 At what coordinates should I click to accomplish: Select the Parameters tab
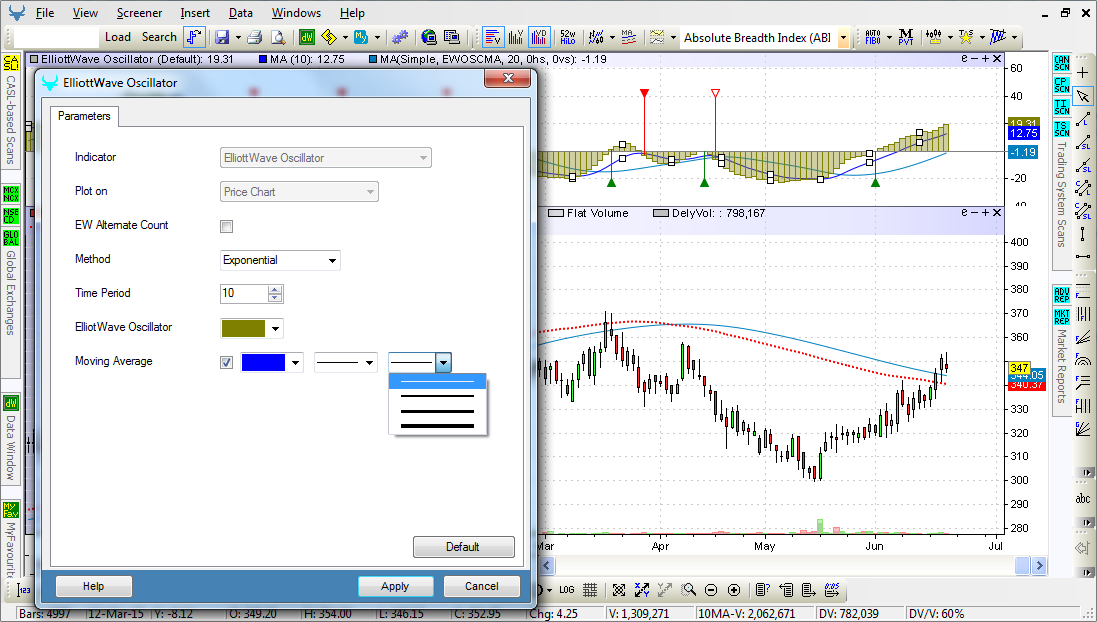(x=84, y=116)
